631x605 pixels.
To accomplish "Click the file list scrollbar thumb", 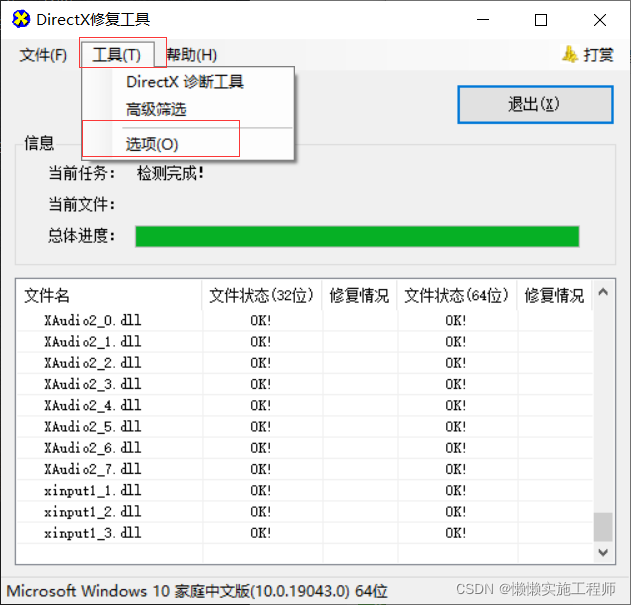I will pos(603,527).
